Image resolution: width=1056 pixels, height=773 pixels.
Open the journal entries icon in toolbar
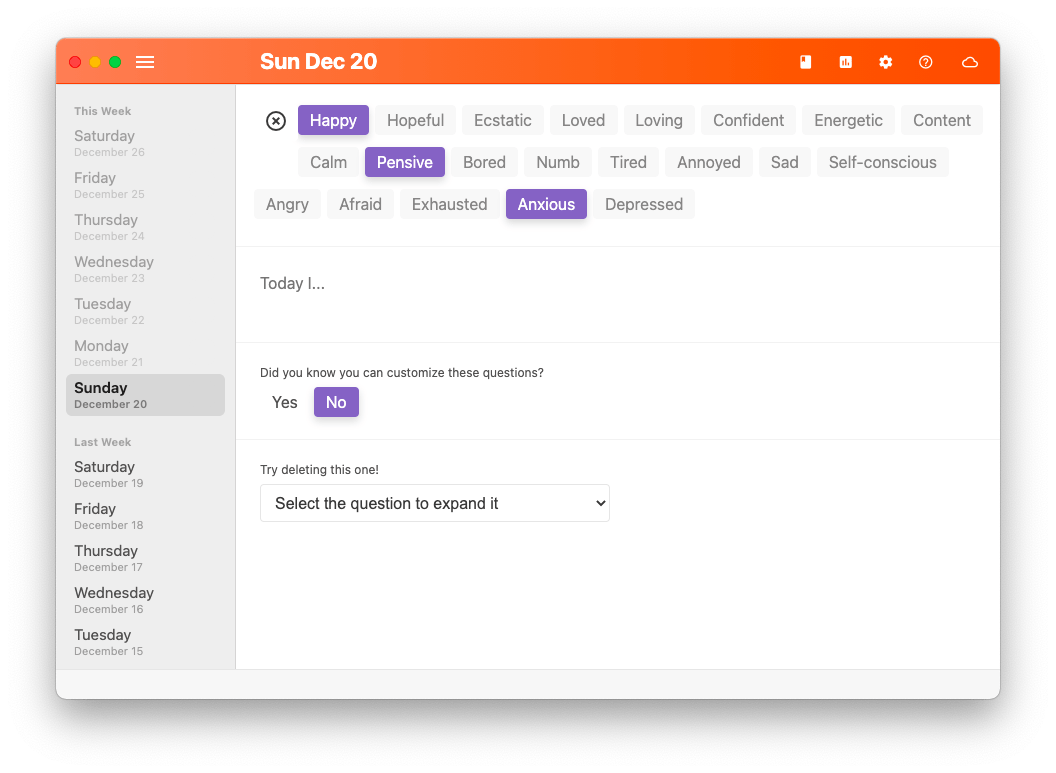point(805,62)
